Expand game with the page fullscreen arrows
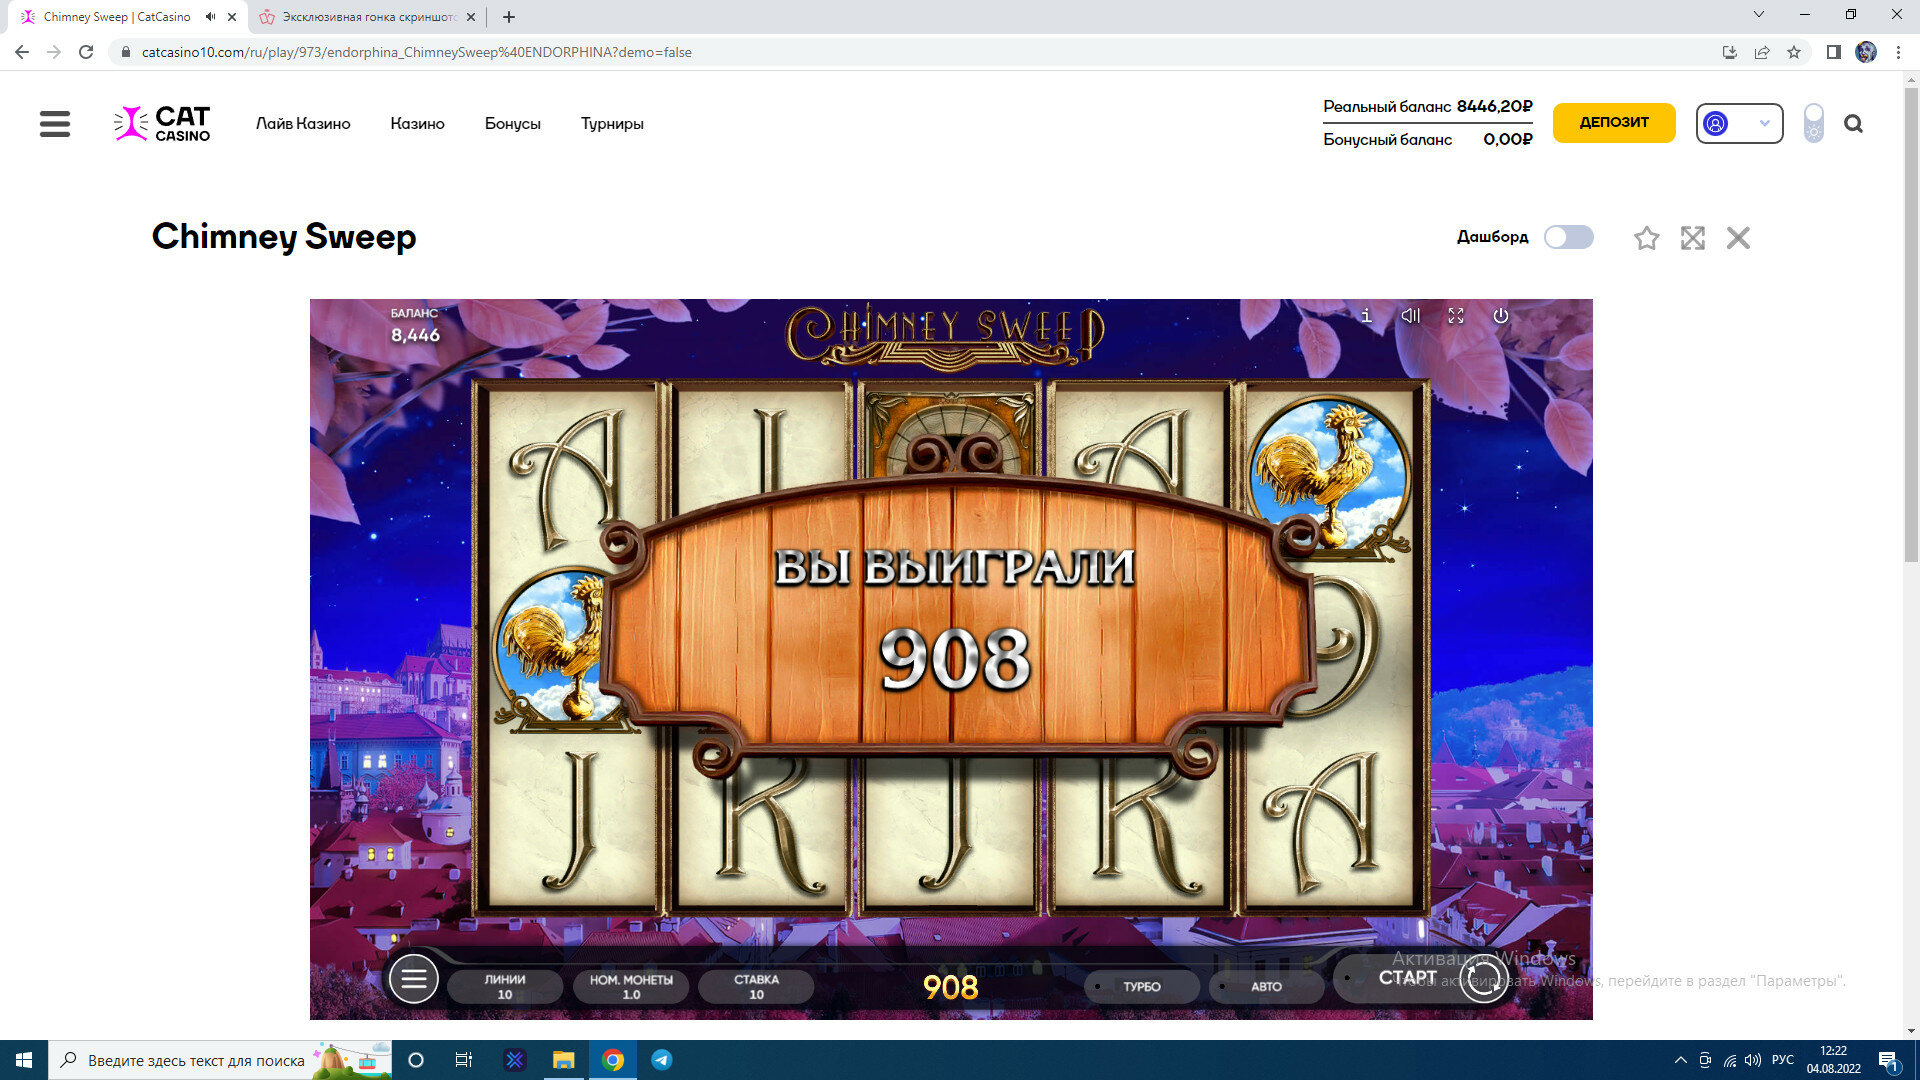Image resolution: width=1920 pixels, height=1080 pixels. coord(1692,238)
